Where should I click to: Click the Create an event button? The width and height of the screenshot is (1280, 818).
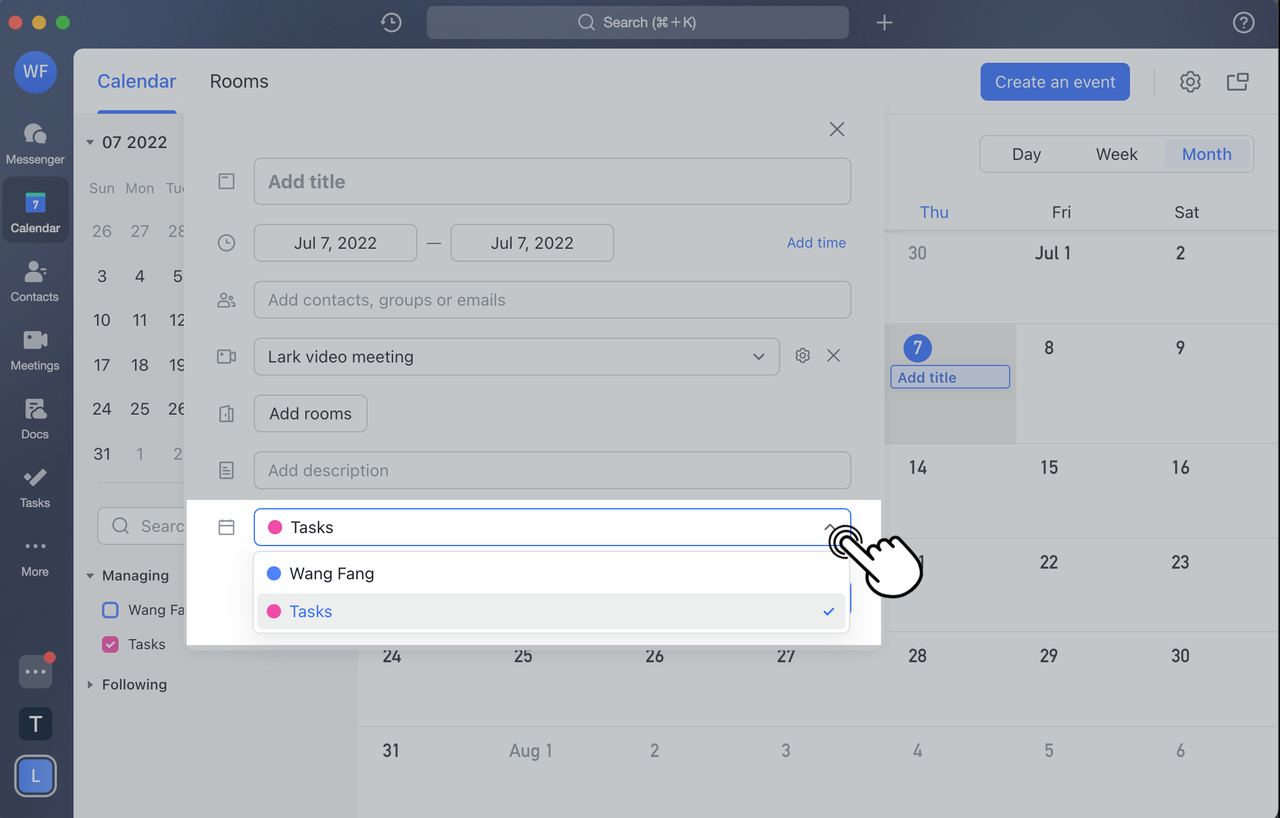tap(1054, 82)
